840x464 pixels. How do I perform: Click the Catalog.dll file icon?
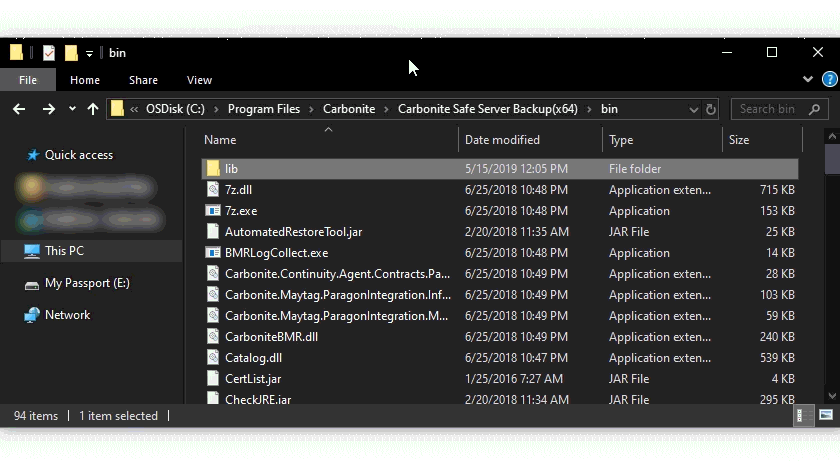click(x=213, y=357)
